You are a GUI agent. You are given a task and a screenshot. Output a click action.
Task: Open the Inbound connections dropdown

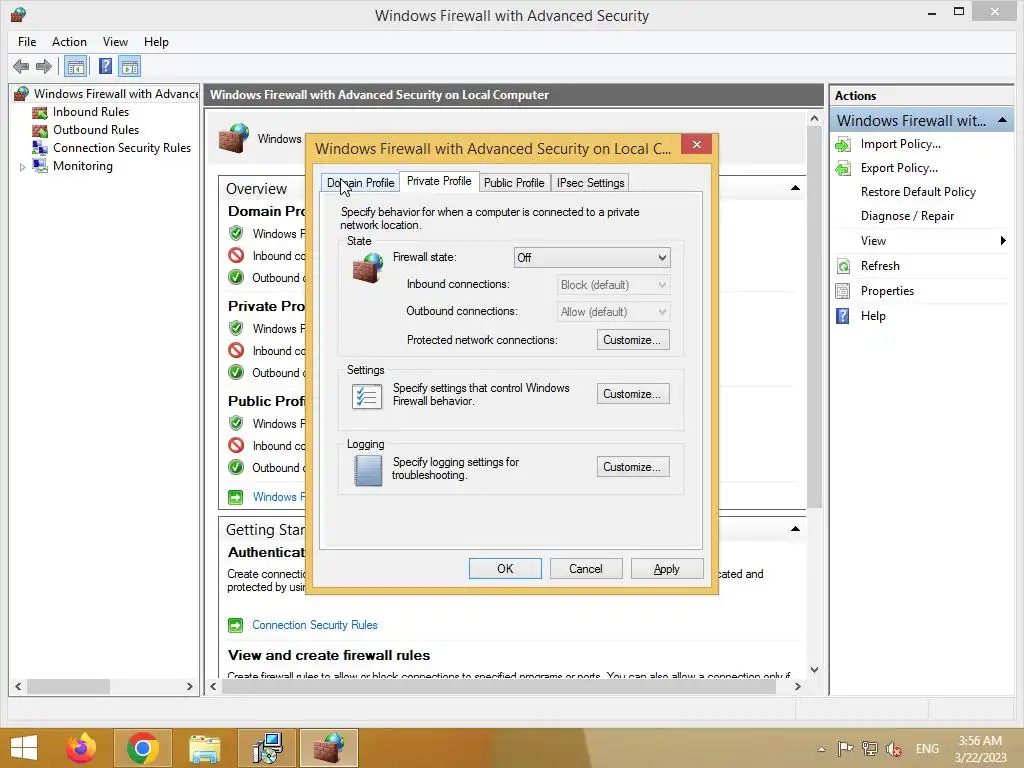point(613,285)
